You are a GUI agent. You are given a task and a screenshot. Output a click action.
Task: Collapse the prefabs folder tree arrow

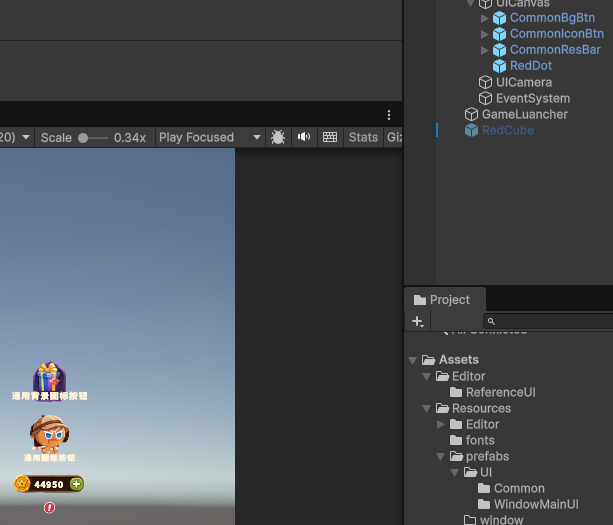[x=441, y=457]
